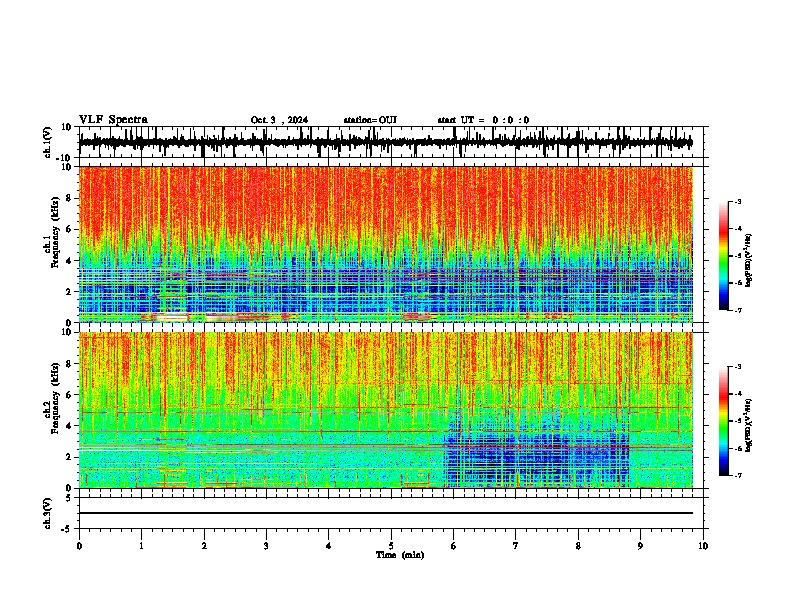Viewport: 792px width, 612px height.
Task: Click the -3 tick on ch.1 color bar
Action: [x=738, y=201]
